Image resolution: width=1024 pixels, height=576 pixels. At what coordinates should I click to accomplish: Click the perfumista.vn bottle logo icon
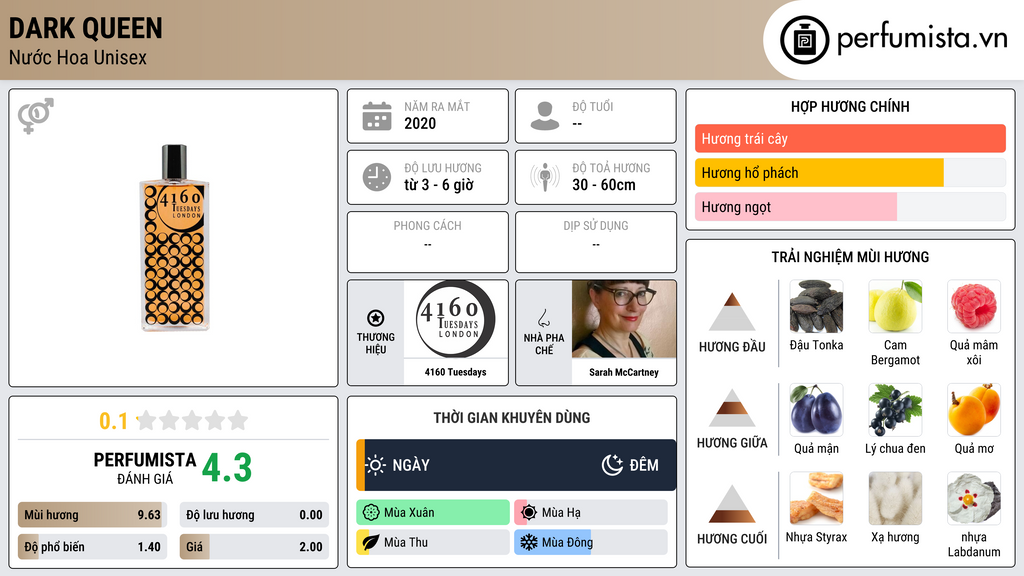click(804, 40)
